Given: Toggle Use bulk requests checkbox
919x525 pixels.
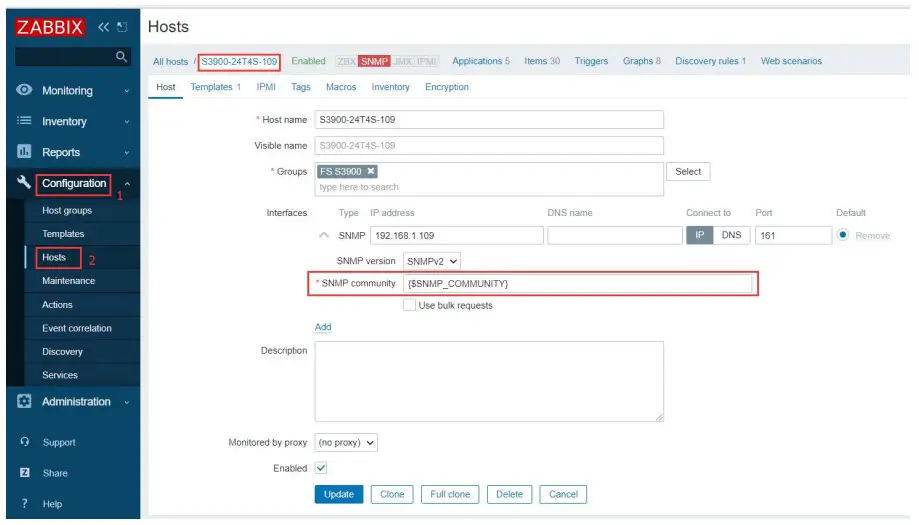Looking at the screenshot, I should (409, 305).
